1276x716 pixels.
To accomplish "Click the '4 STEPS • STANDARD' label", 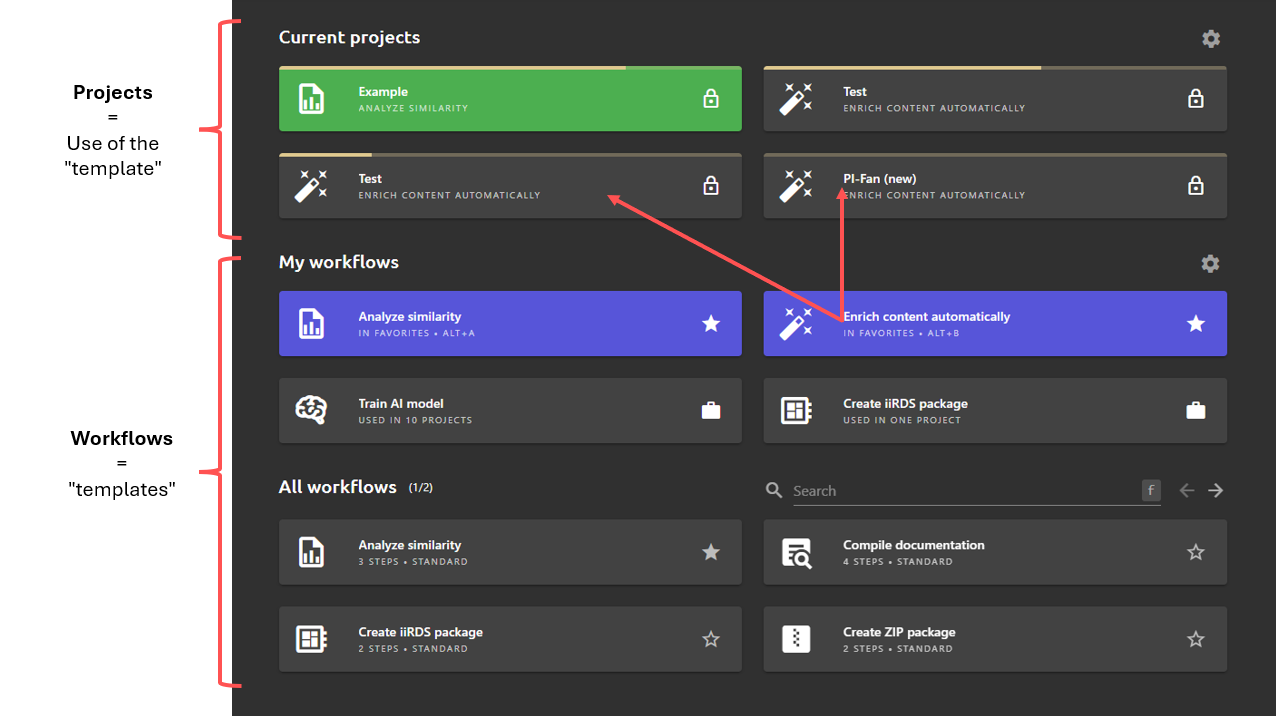I will click(898, 562).
